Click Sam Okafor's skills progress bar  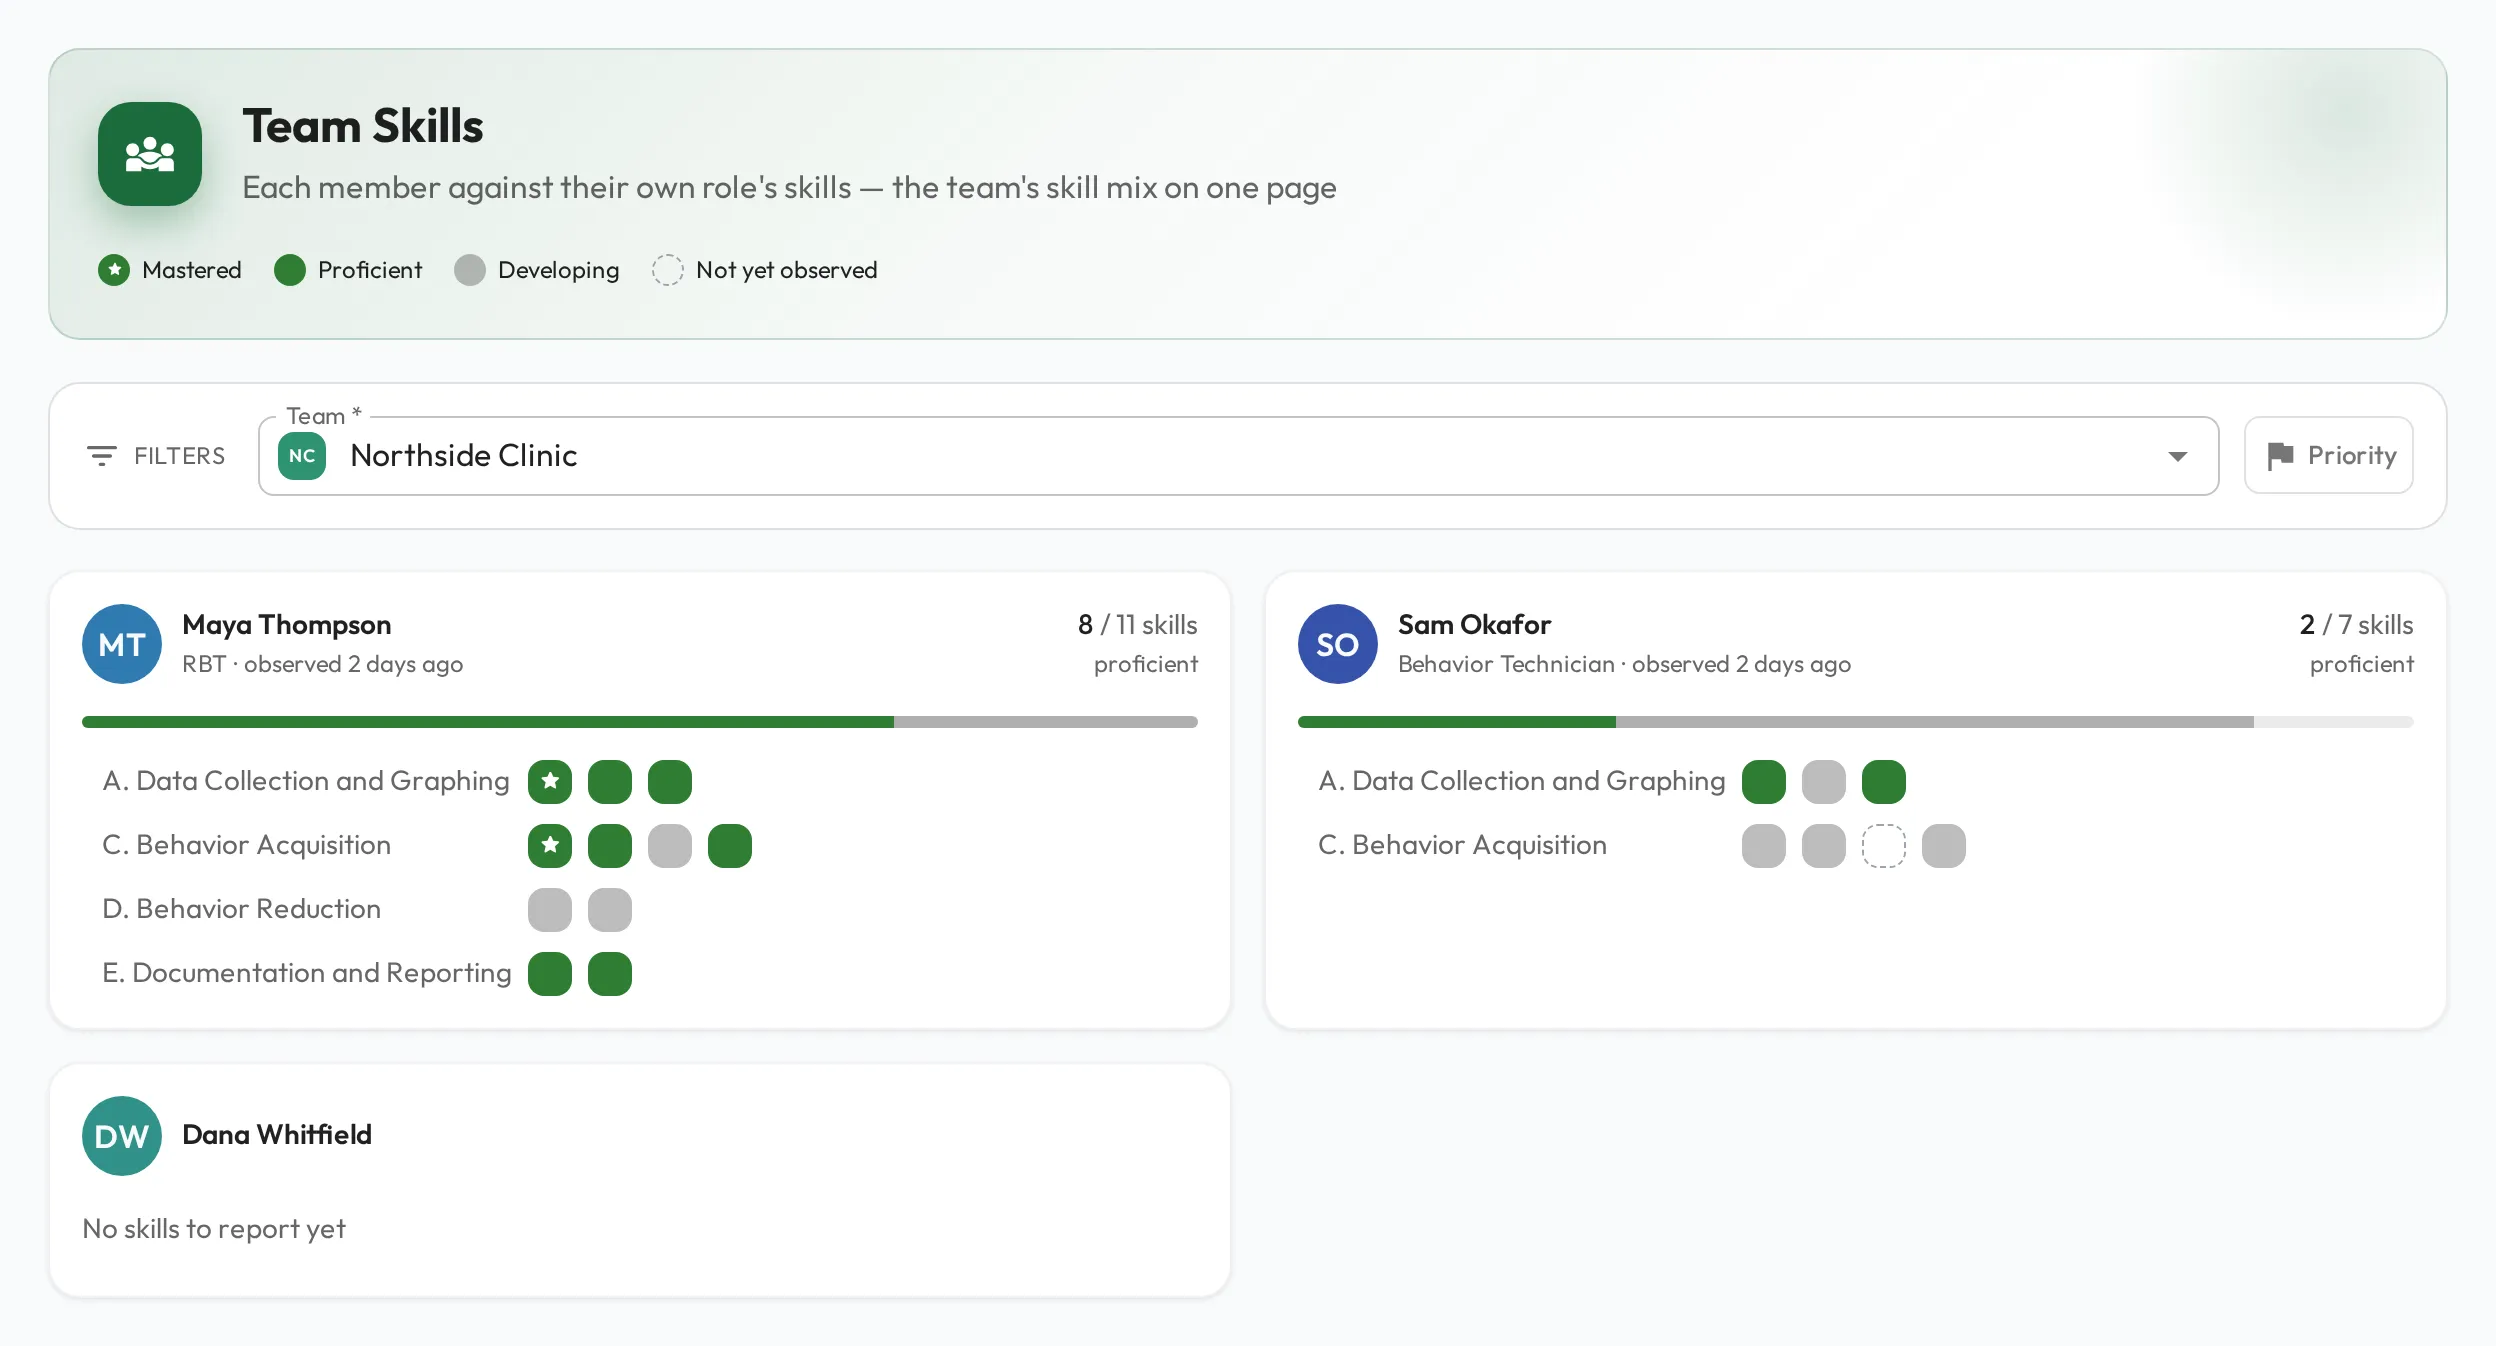tap(1856, 722)
